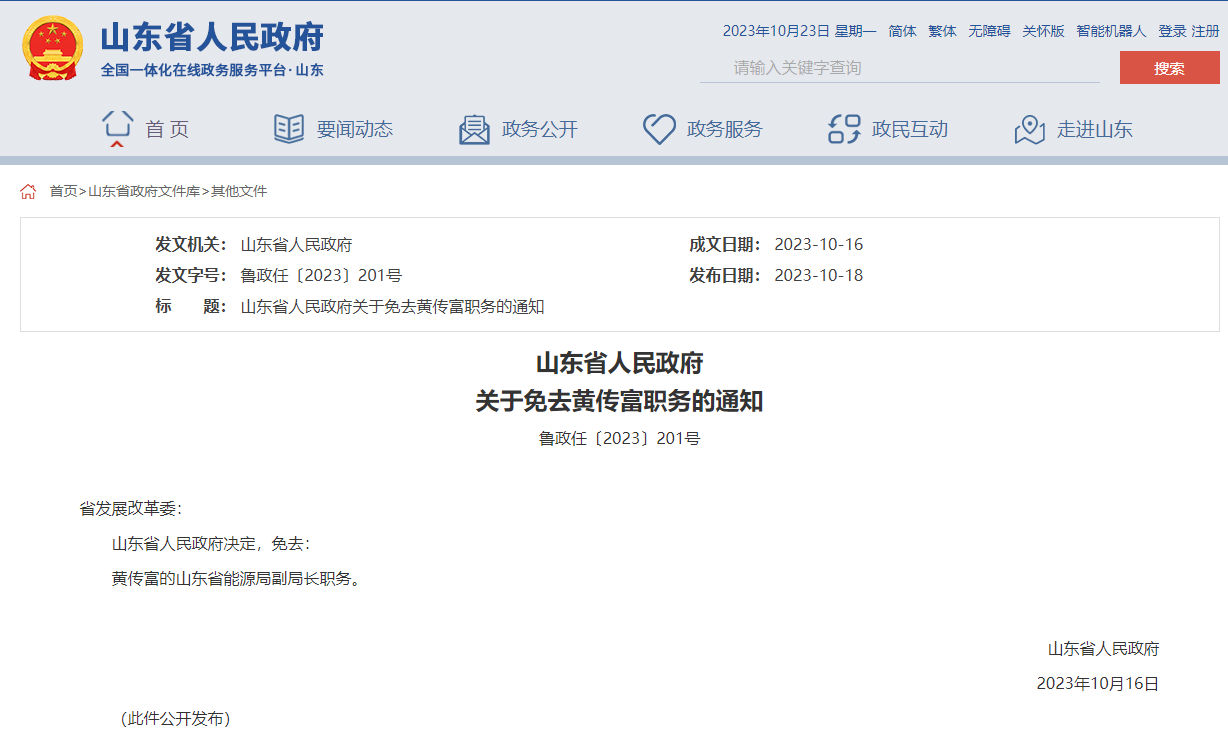Click the envelope icon for 政务公开
The image size is (1228, 746).
click(x=474, y=129)
